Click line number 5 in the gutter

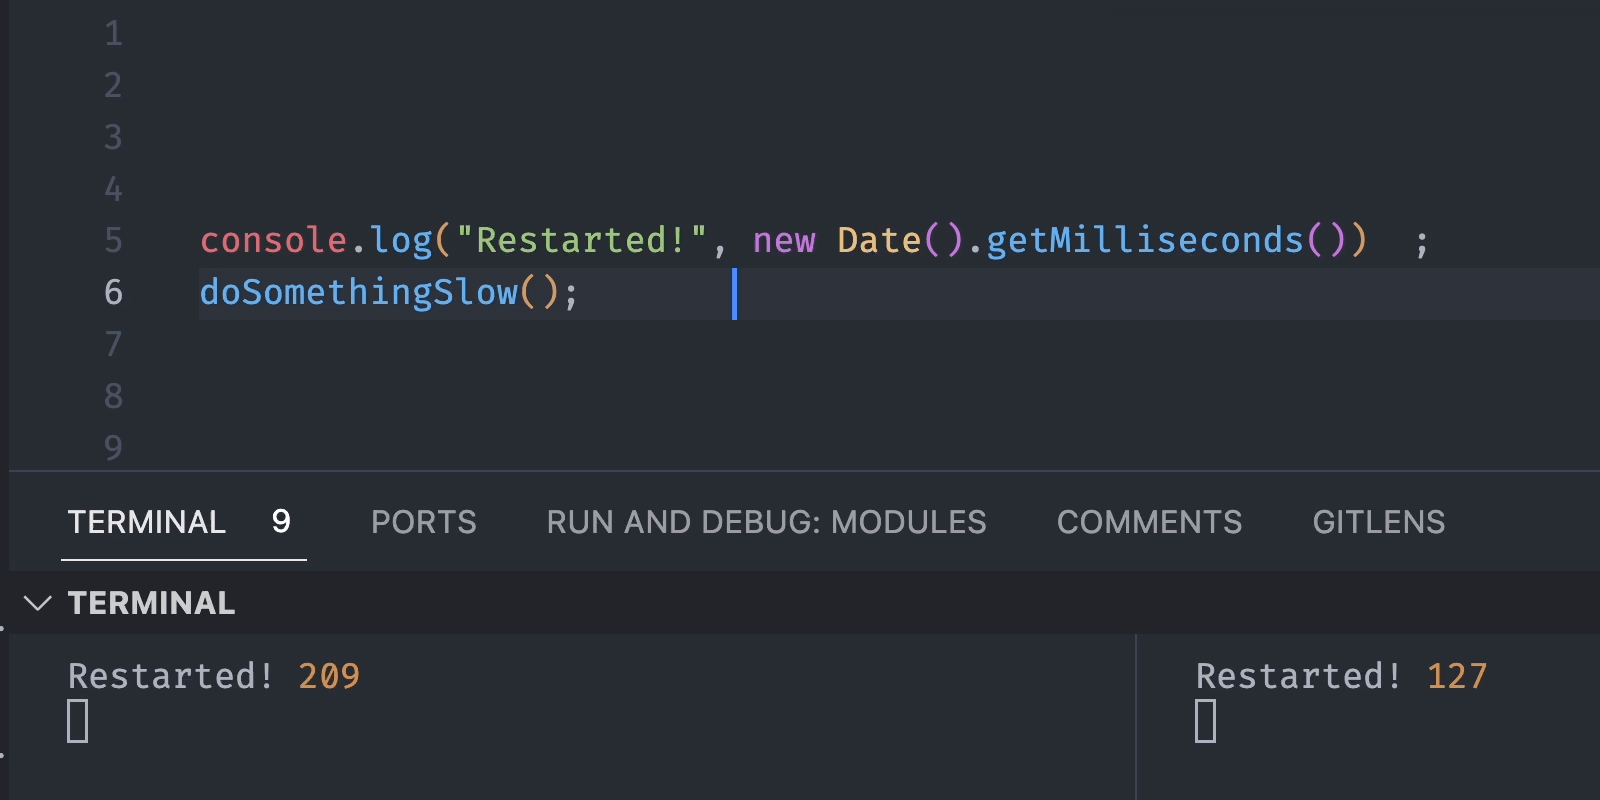113,241
